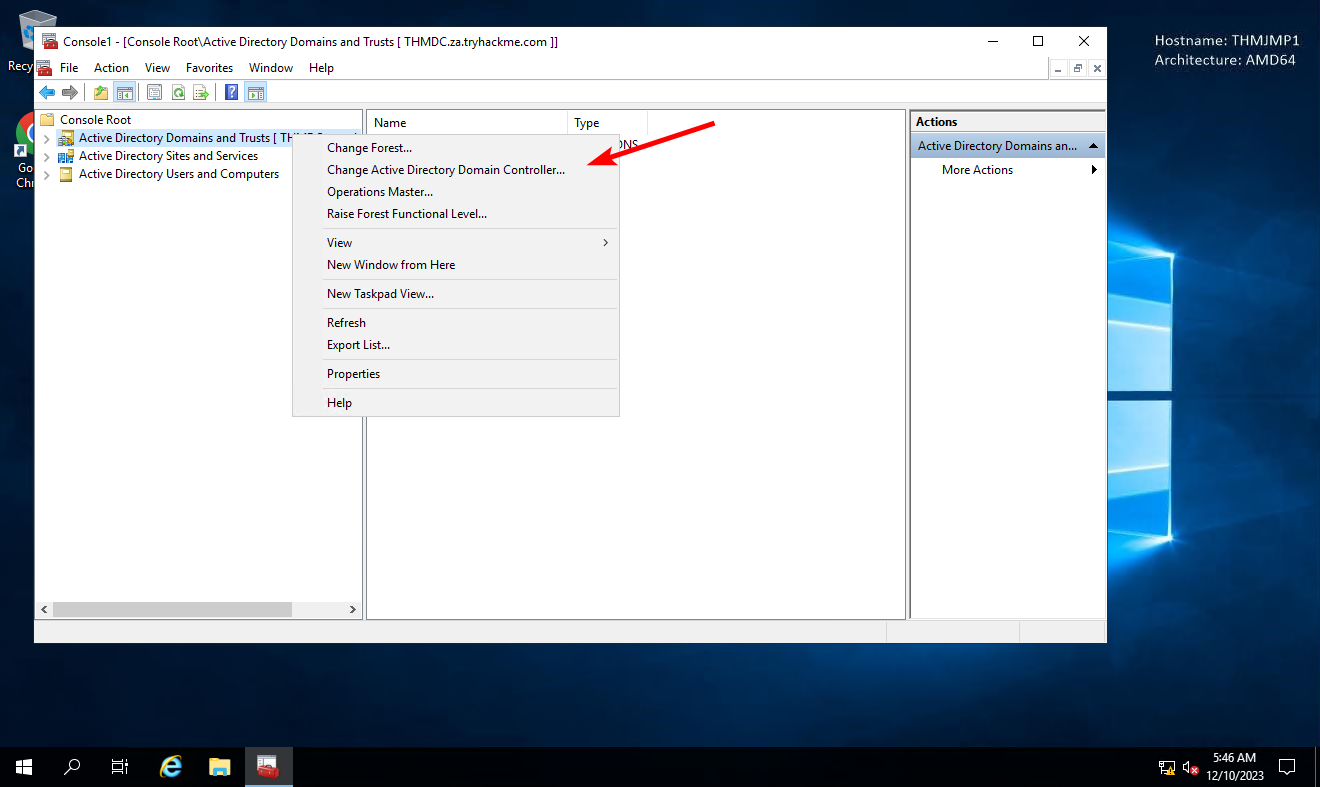The width and height of the screenshot is (1320, 787).
Task: Toggle the Show/Hide Action Pane toolbar icon
Action: [x=256, y=93]
